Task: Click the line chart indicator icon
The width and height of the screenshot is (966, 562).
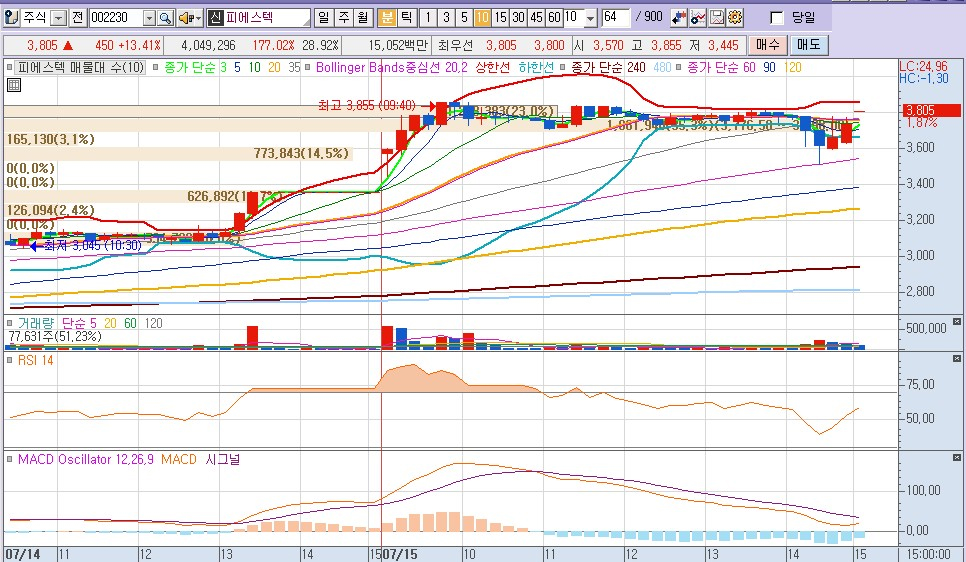Action: (x=698, y=18)
